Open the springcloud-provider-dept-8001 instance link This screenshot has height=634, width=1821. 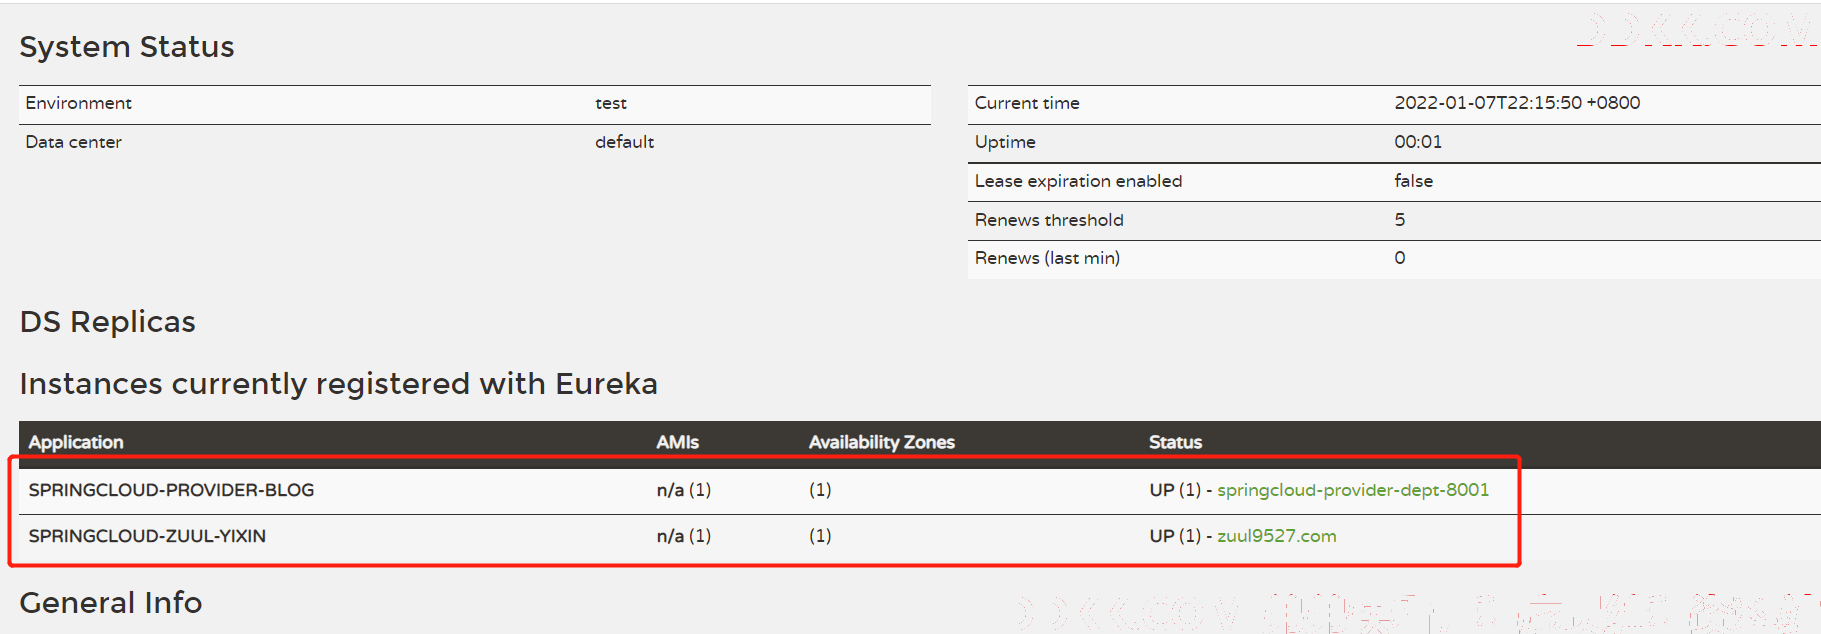coord(1352,490)
